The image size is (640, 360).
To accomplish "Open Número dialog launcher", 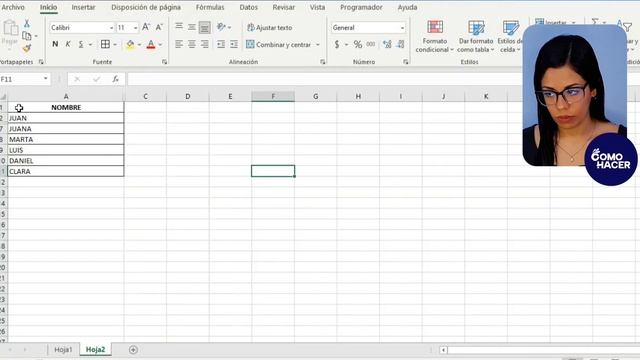I will tap(406, 62).
